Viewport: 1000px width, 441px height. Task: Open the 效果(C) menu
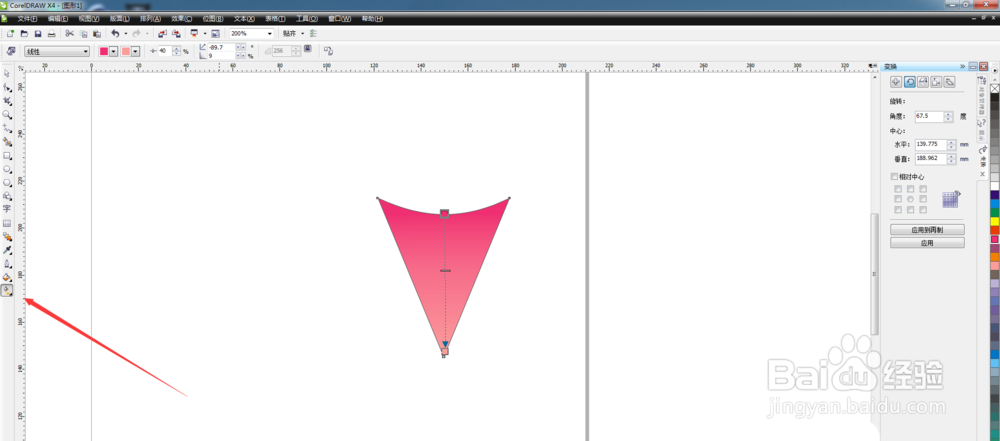(182, 19)
